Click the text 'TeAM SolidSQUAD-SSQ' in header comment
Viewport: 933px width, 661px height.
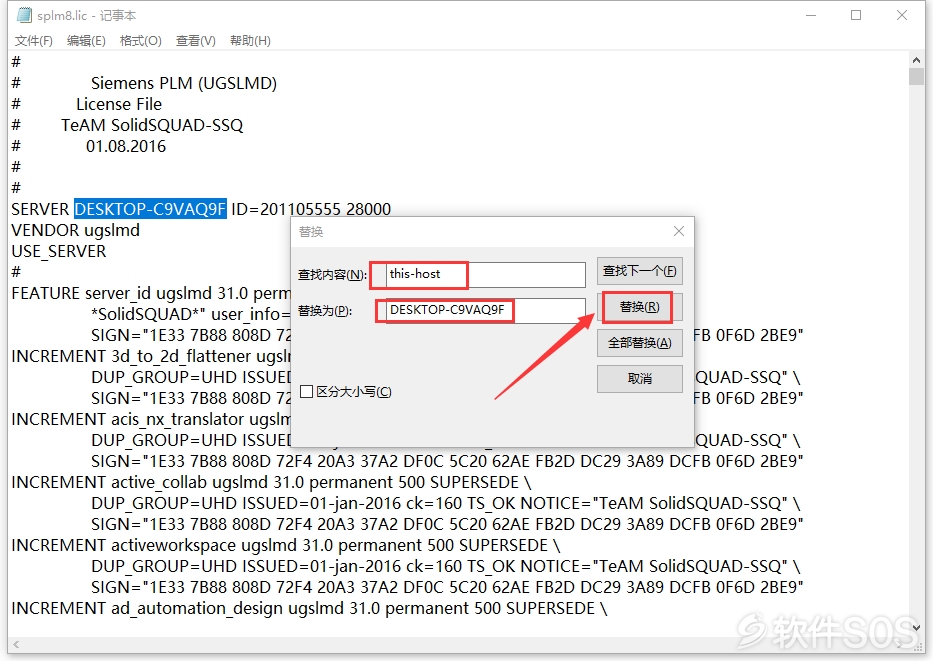click(152, 126)
